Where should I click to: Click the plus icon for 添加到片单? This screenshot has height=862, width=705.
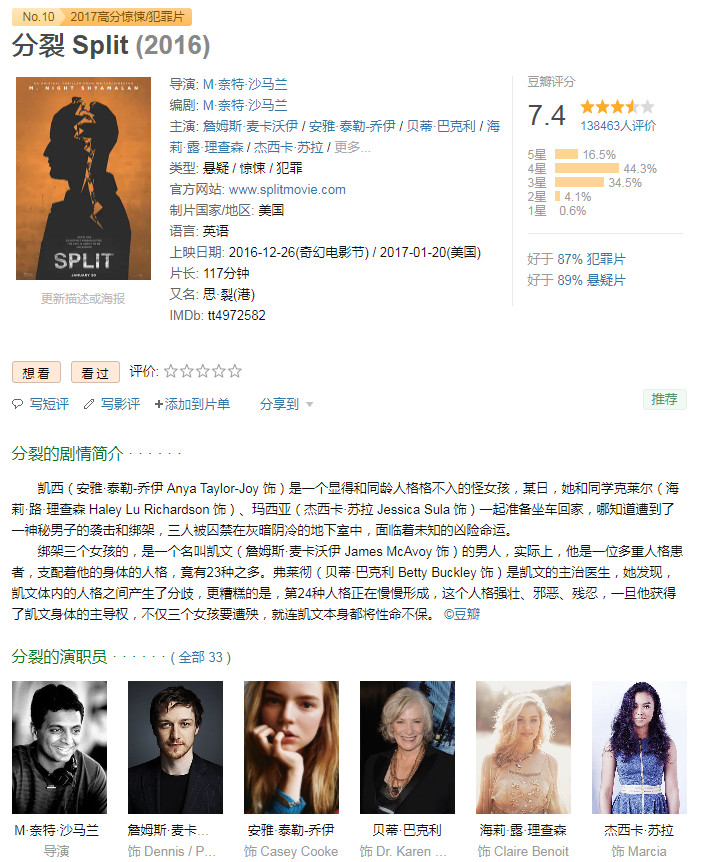tap(158, 404)
